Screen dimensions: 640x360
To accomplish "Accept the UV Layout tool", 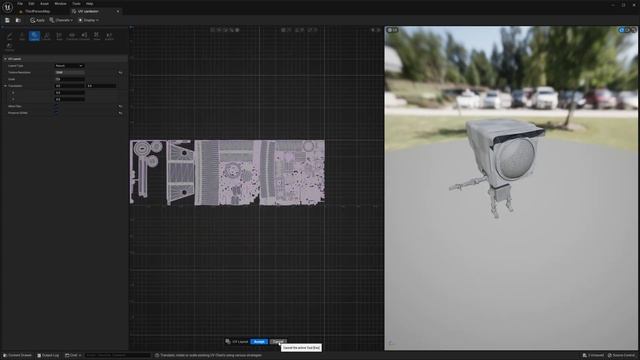I will (x=259, y=342).
